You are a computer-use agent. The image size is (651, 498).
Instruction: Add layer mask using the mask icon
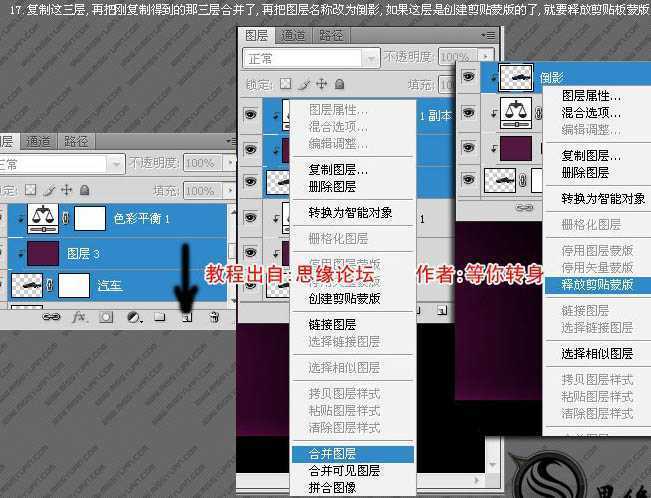tap(105, 318)
